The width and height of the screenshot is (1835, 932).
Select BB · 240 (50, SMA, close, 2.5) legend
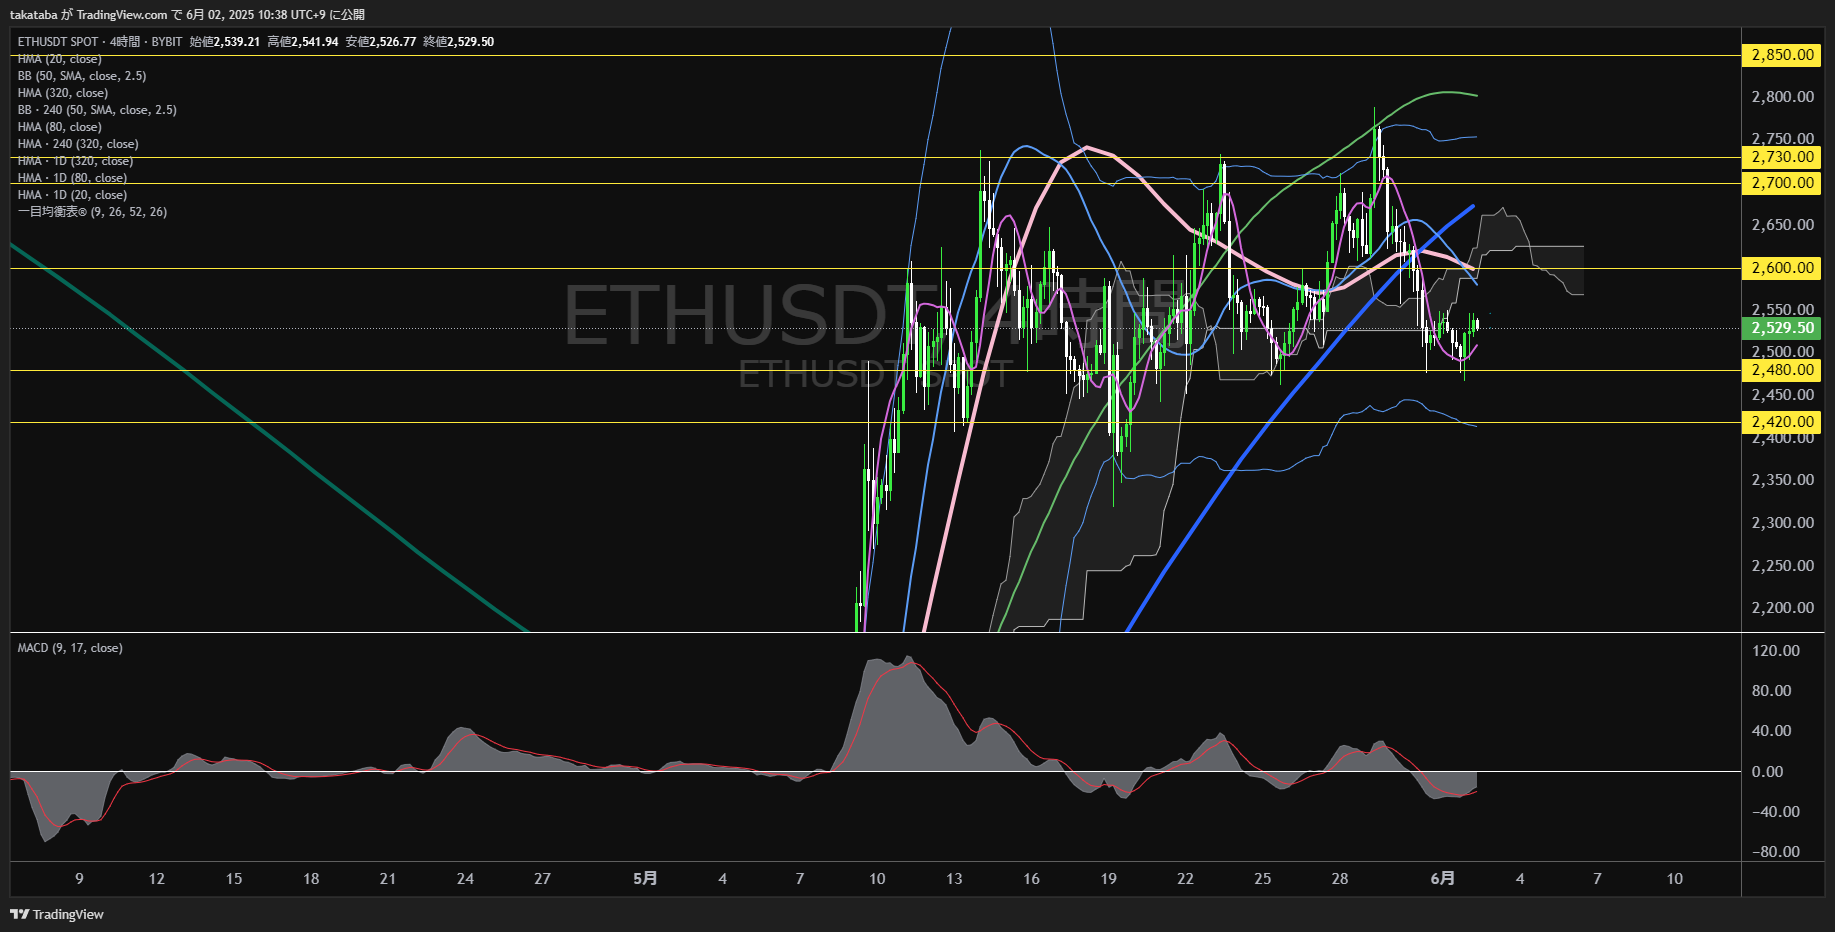[97, 110]
